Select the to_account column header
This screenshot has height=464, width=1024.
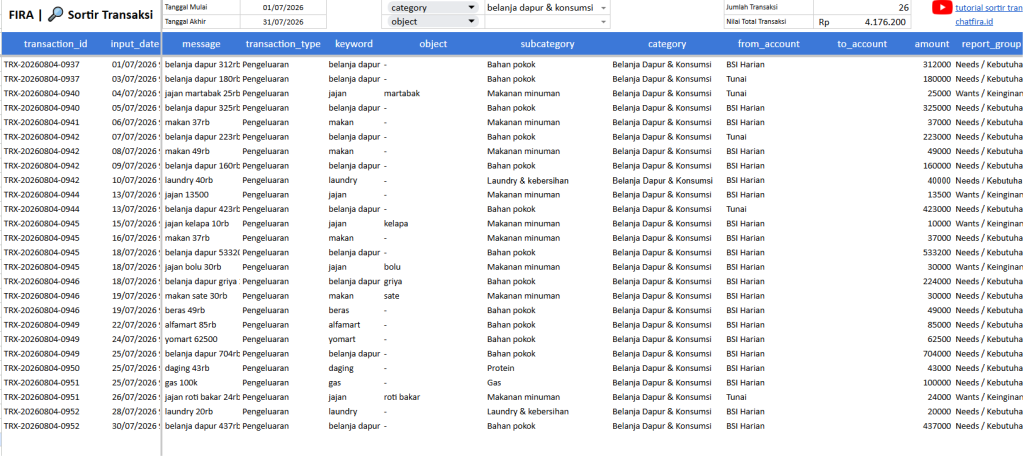[x=862, y=44]
